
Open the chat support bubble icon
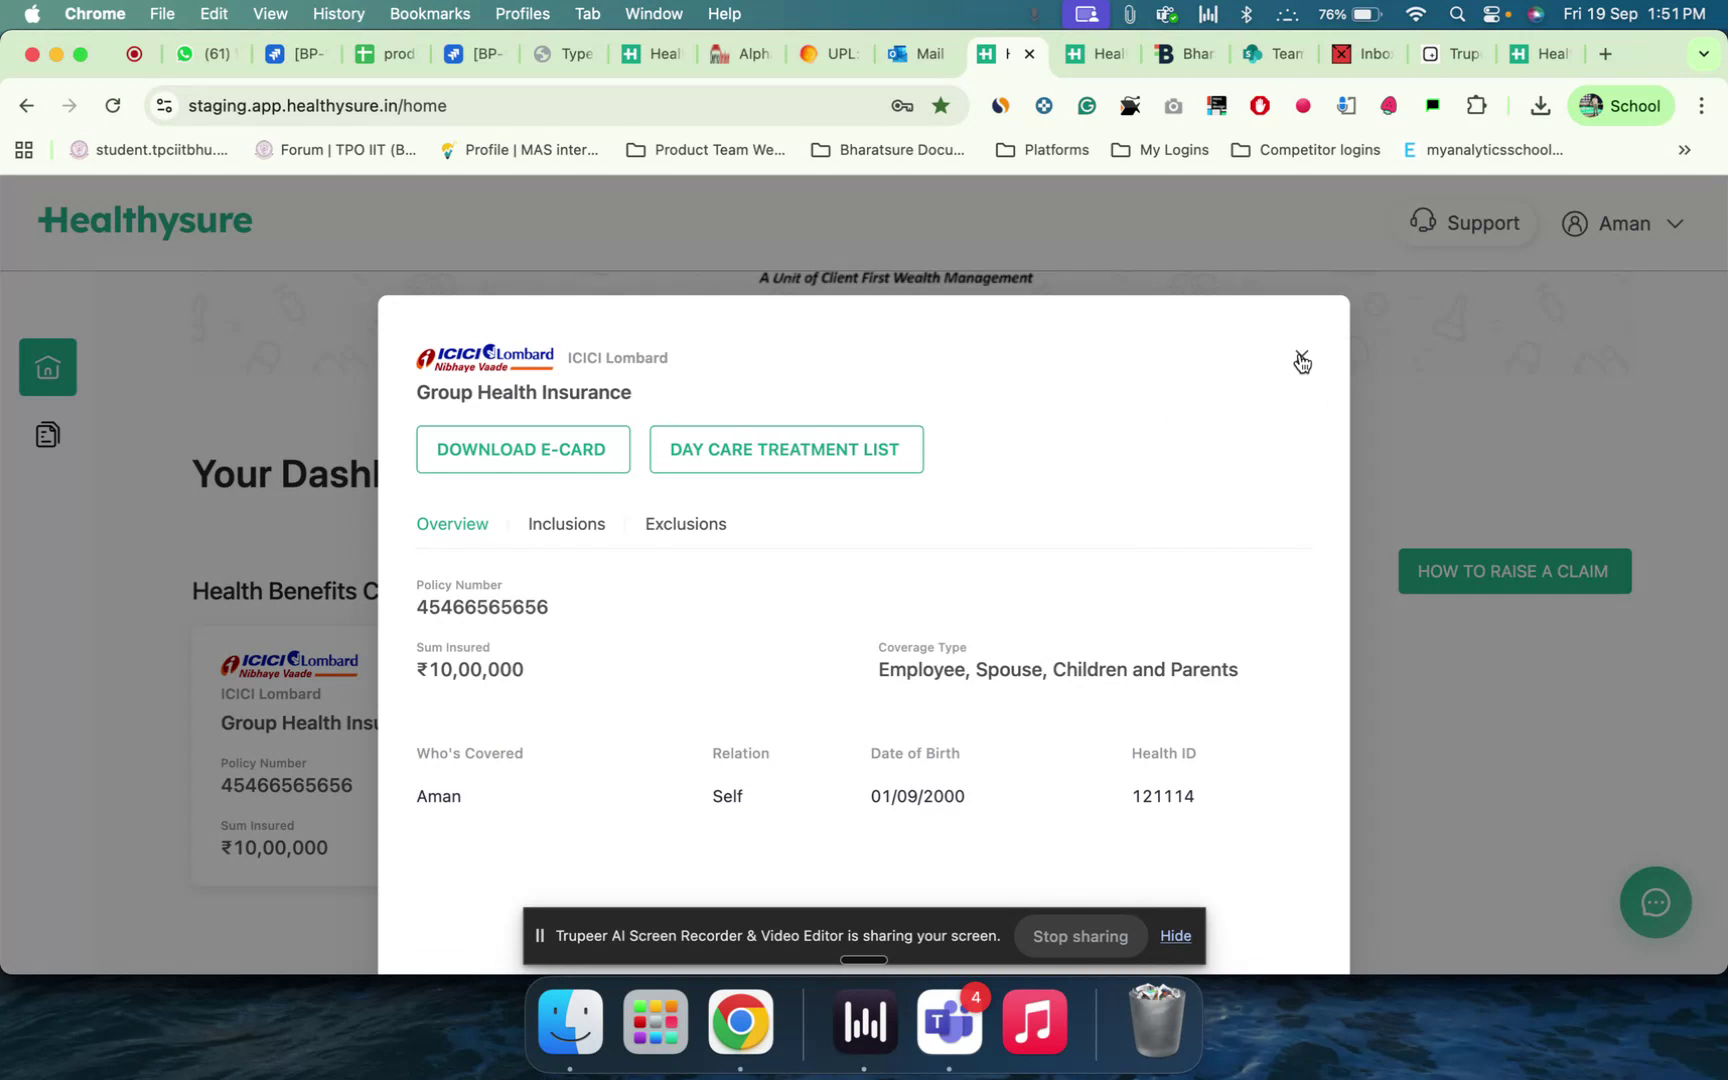tap(1655, 902)
